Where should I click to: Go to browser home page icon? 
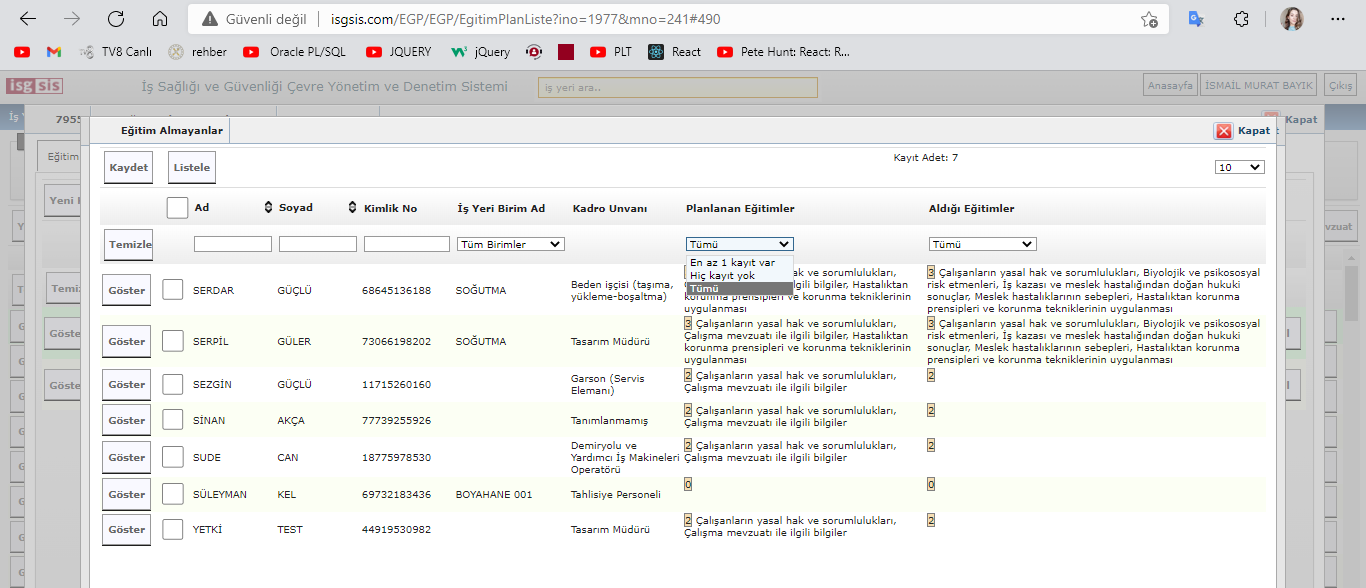(x=160, y=19)
